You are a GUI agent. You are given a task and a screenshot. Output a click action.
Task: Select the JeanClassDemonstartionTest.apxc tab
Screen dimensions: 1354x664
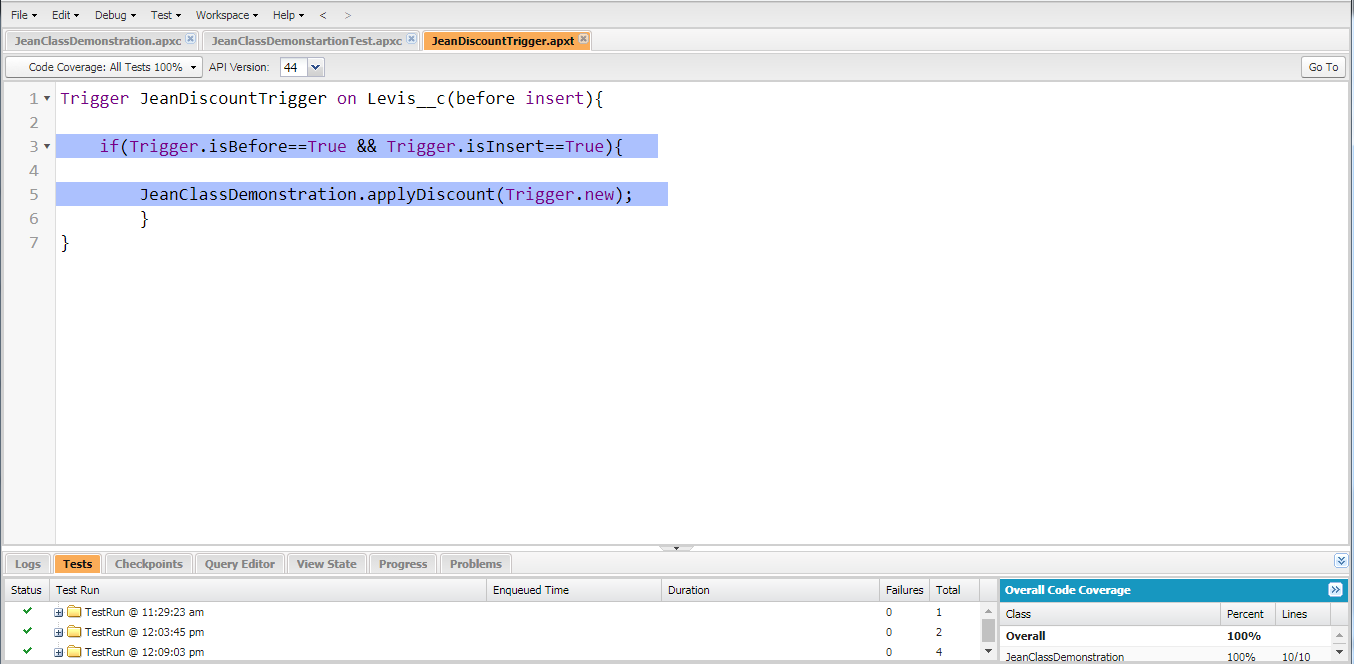pyautogui.click(x=305, y=40)
